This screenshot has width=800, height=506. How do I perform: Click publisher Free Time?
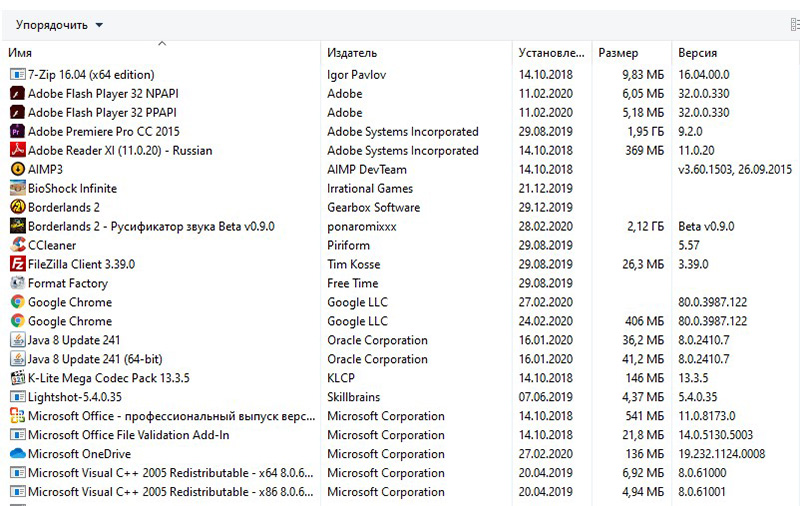point(353,283)
